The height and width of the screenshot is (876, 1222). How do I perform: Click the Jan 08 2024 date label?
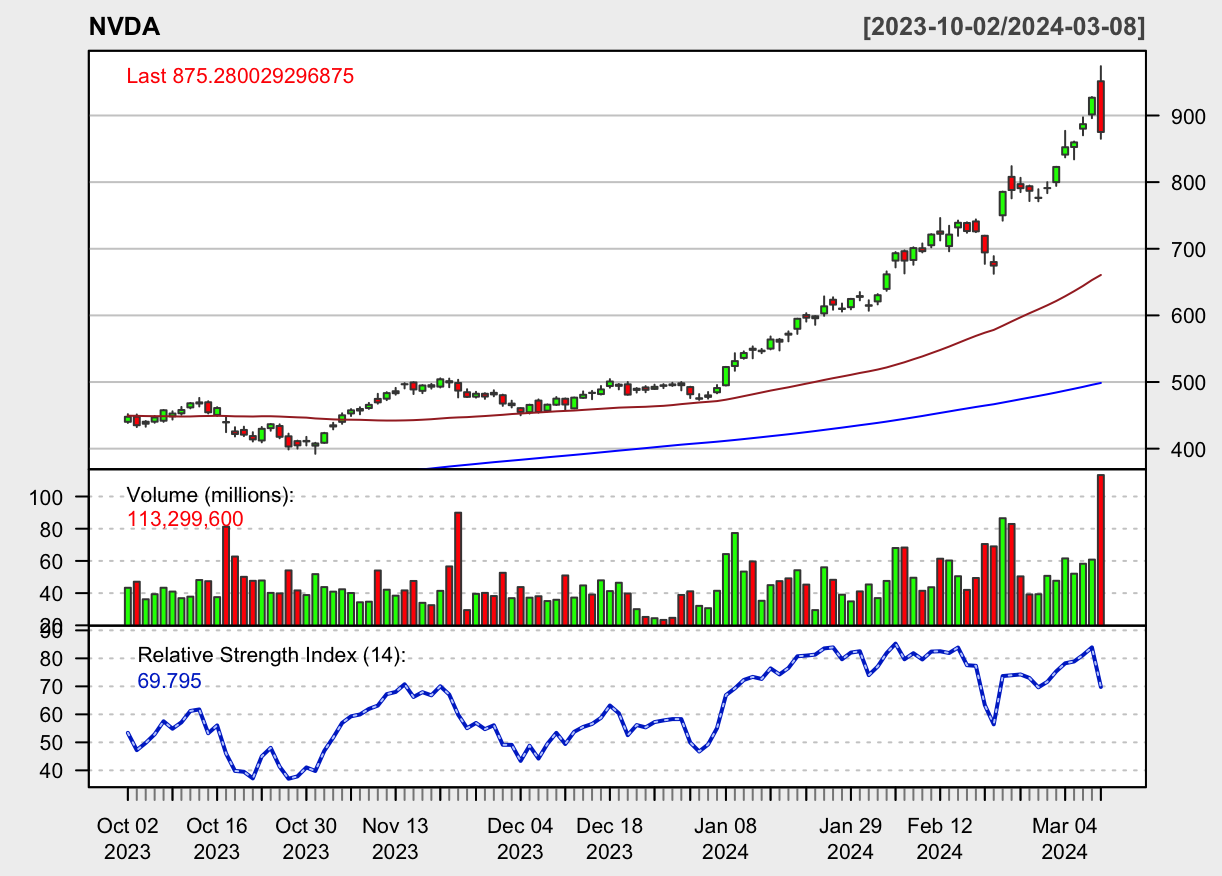click(x=726, y=839)
